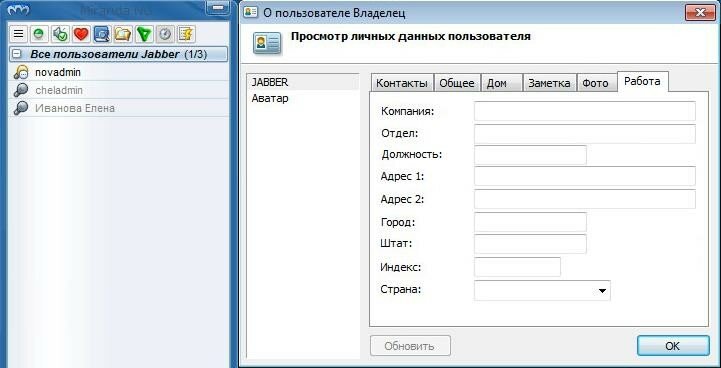Click the Отдел input field
This screenshot has height=368, width=721.
tap(585, 134)
